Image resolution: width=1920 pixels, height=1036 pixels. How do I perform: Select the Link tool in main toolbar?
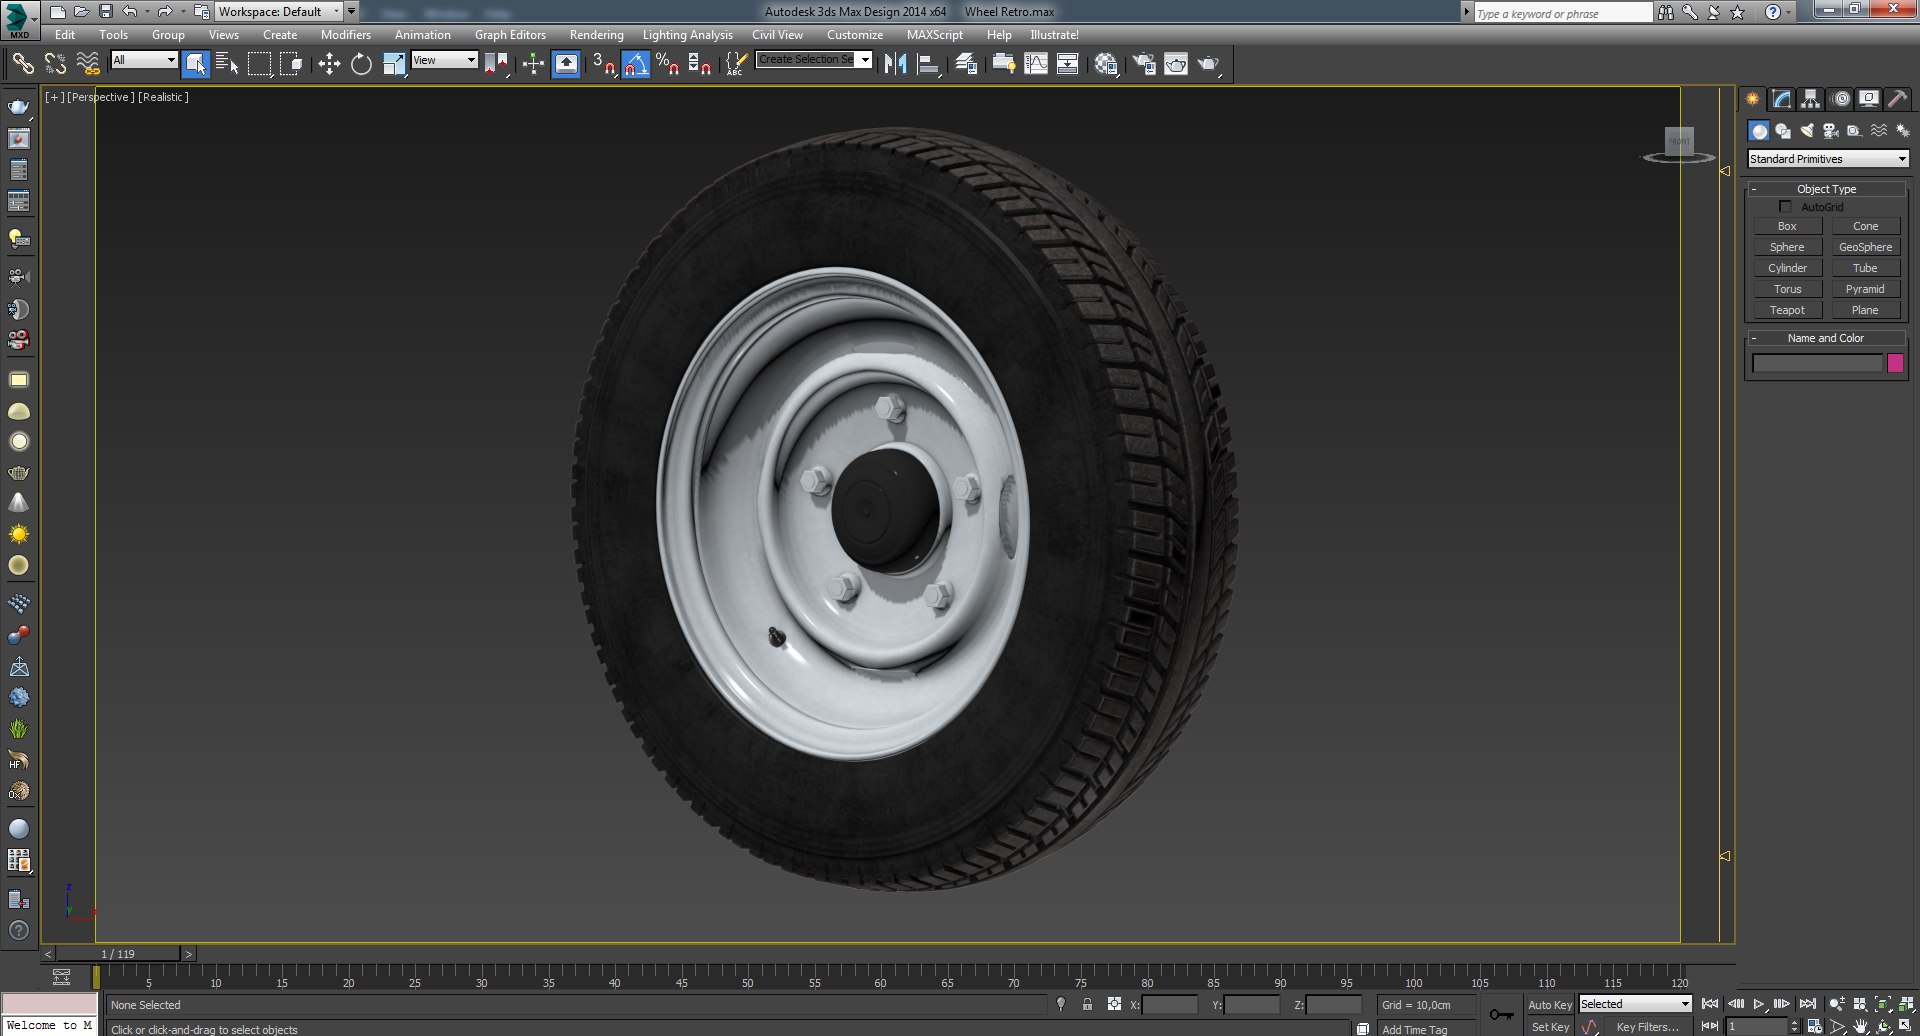point(22,64)
